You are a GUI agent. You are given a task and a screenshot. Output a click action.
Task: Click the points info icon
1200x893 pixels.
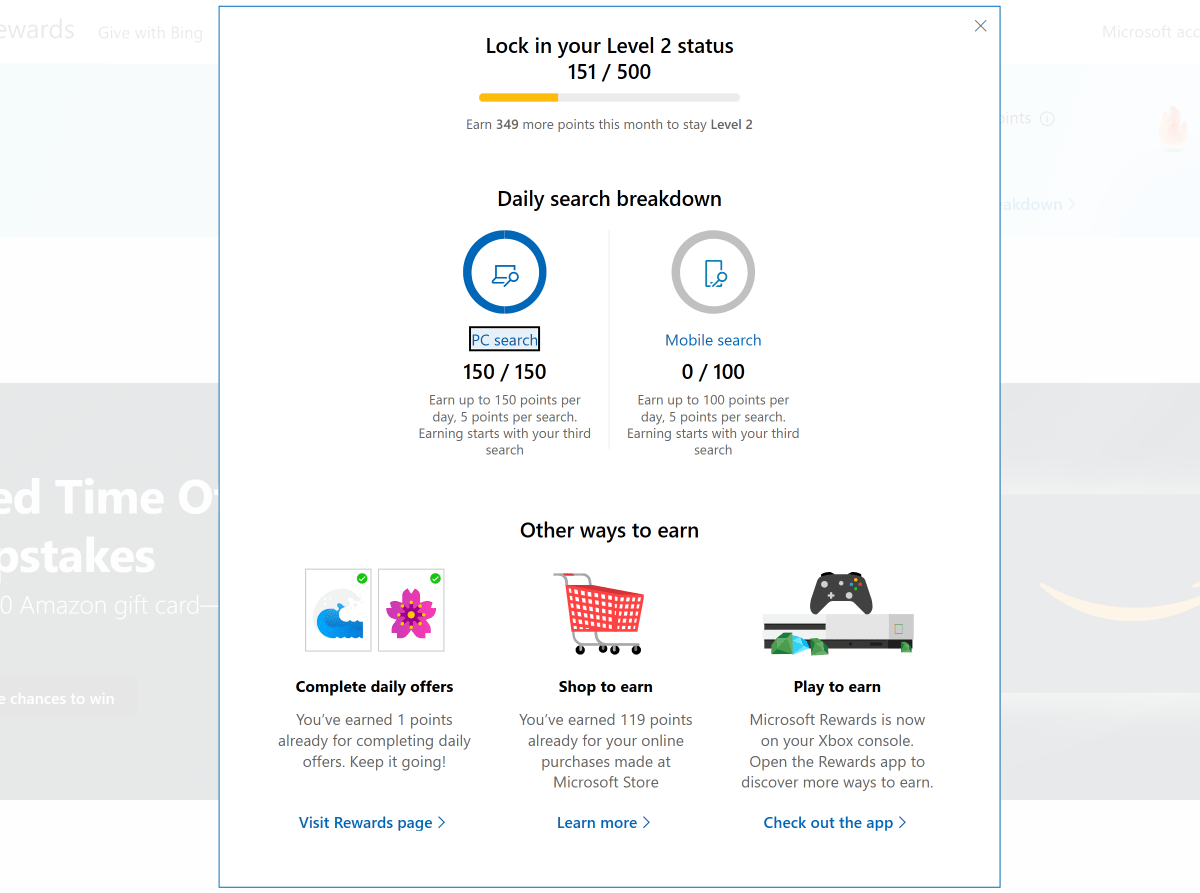point(1047,118)
